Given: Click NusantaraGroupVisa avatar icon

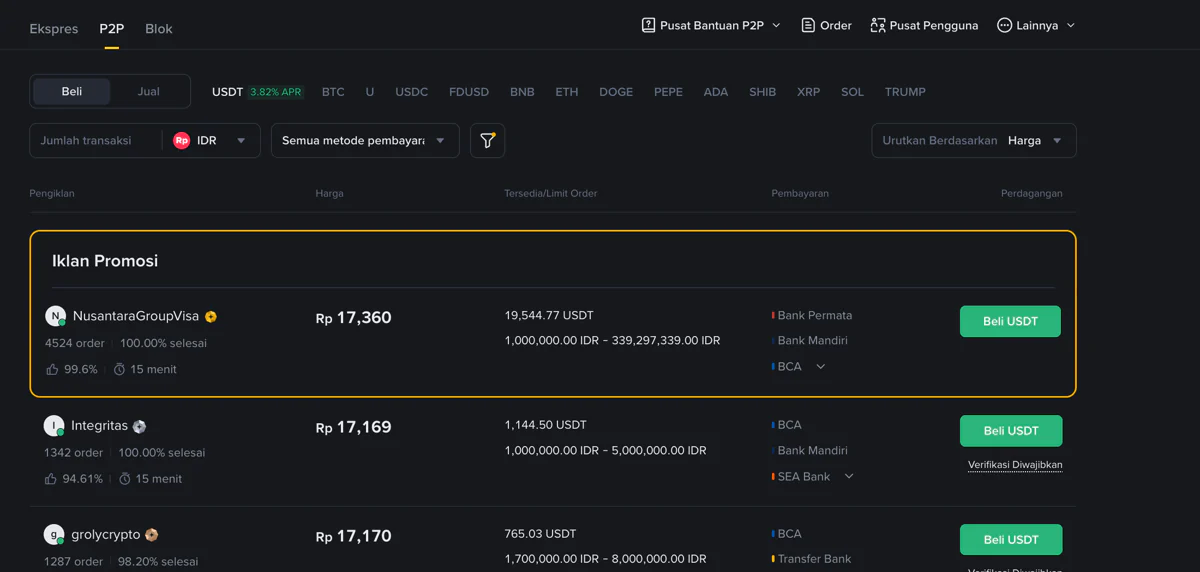Looking at the screenshot, I should (x=55, y=316).
